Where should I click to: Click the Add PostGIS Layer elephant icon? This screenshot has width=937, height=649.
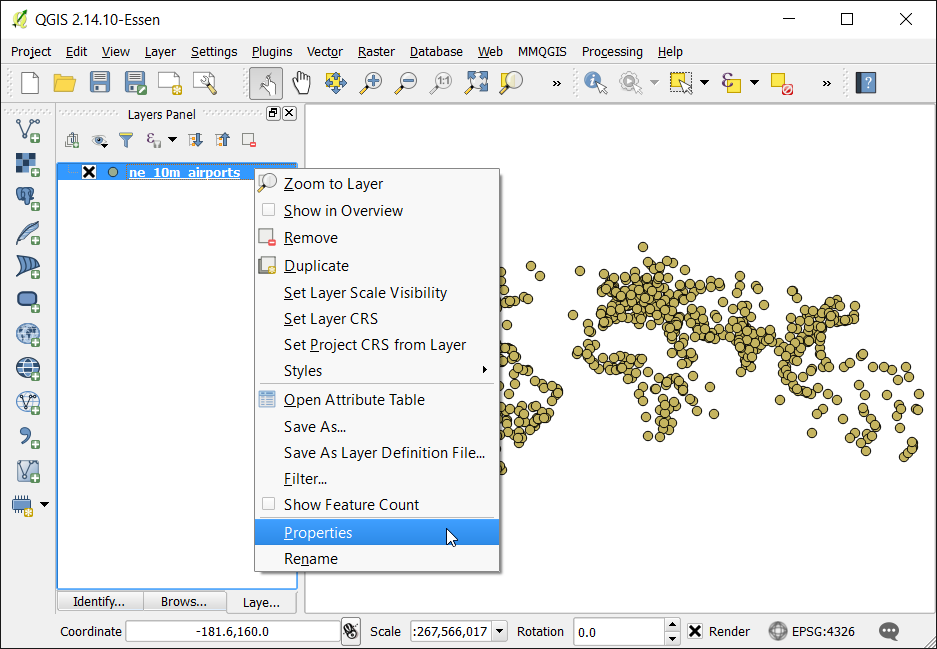(x=27, y=198)
